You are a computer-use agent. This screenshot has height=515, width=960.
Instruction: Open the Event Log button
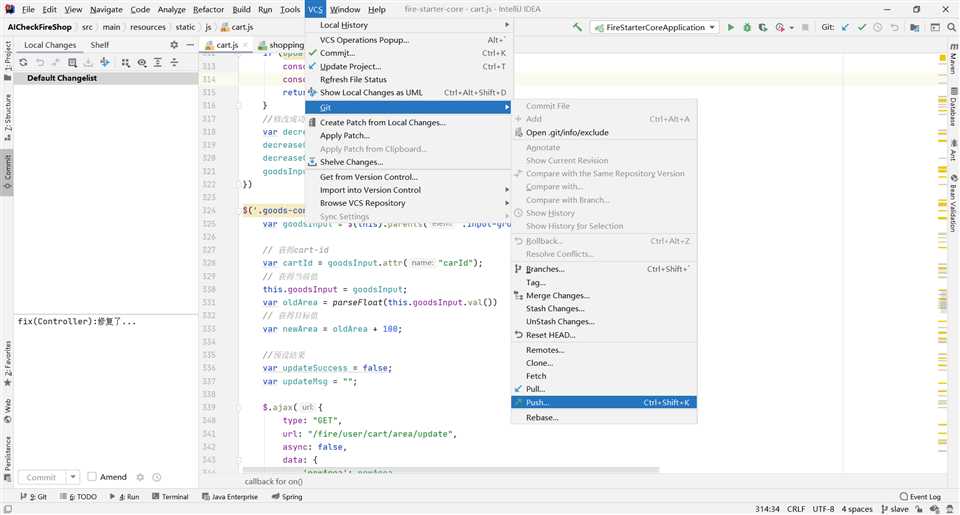click(x=920, y=497)
